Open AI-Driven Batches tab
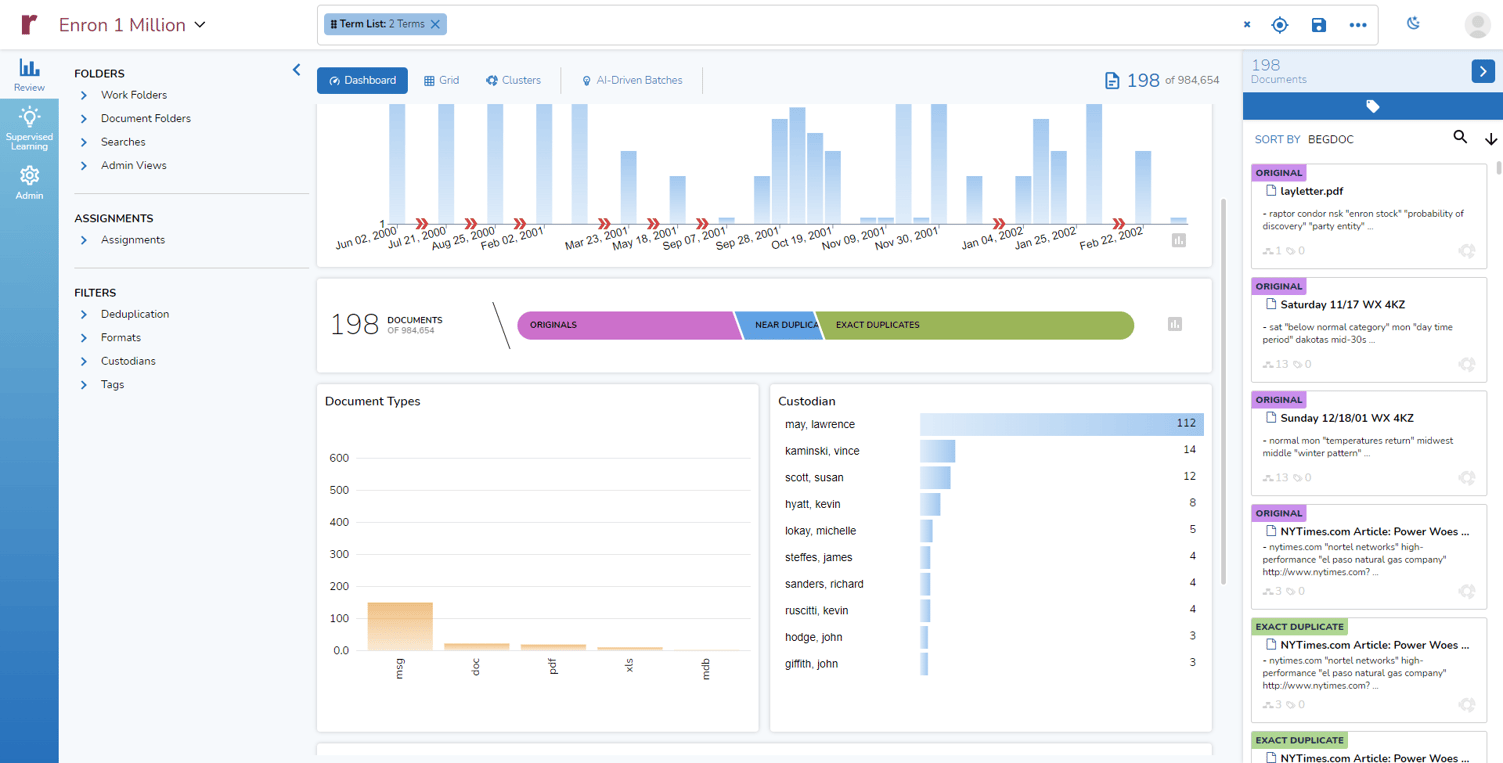This screenshot has height=763, width=1503. (632, 80)
